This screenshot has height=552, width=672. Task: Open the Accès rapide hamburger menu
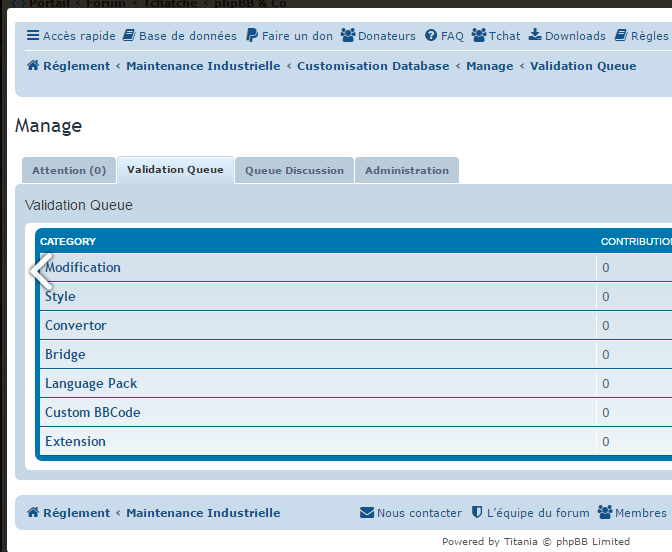33,36
